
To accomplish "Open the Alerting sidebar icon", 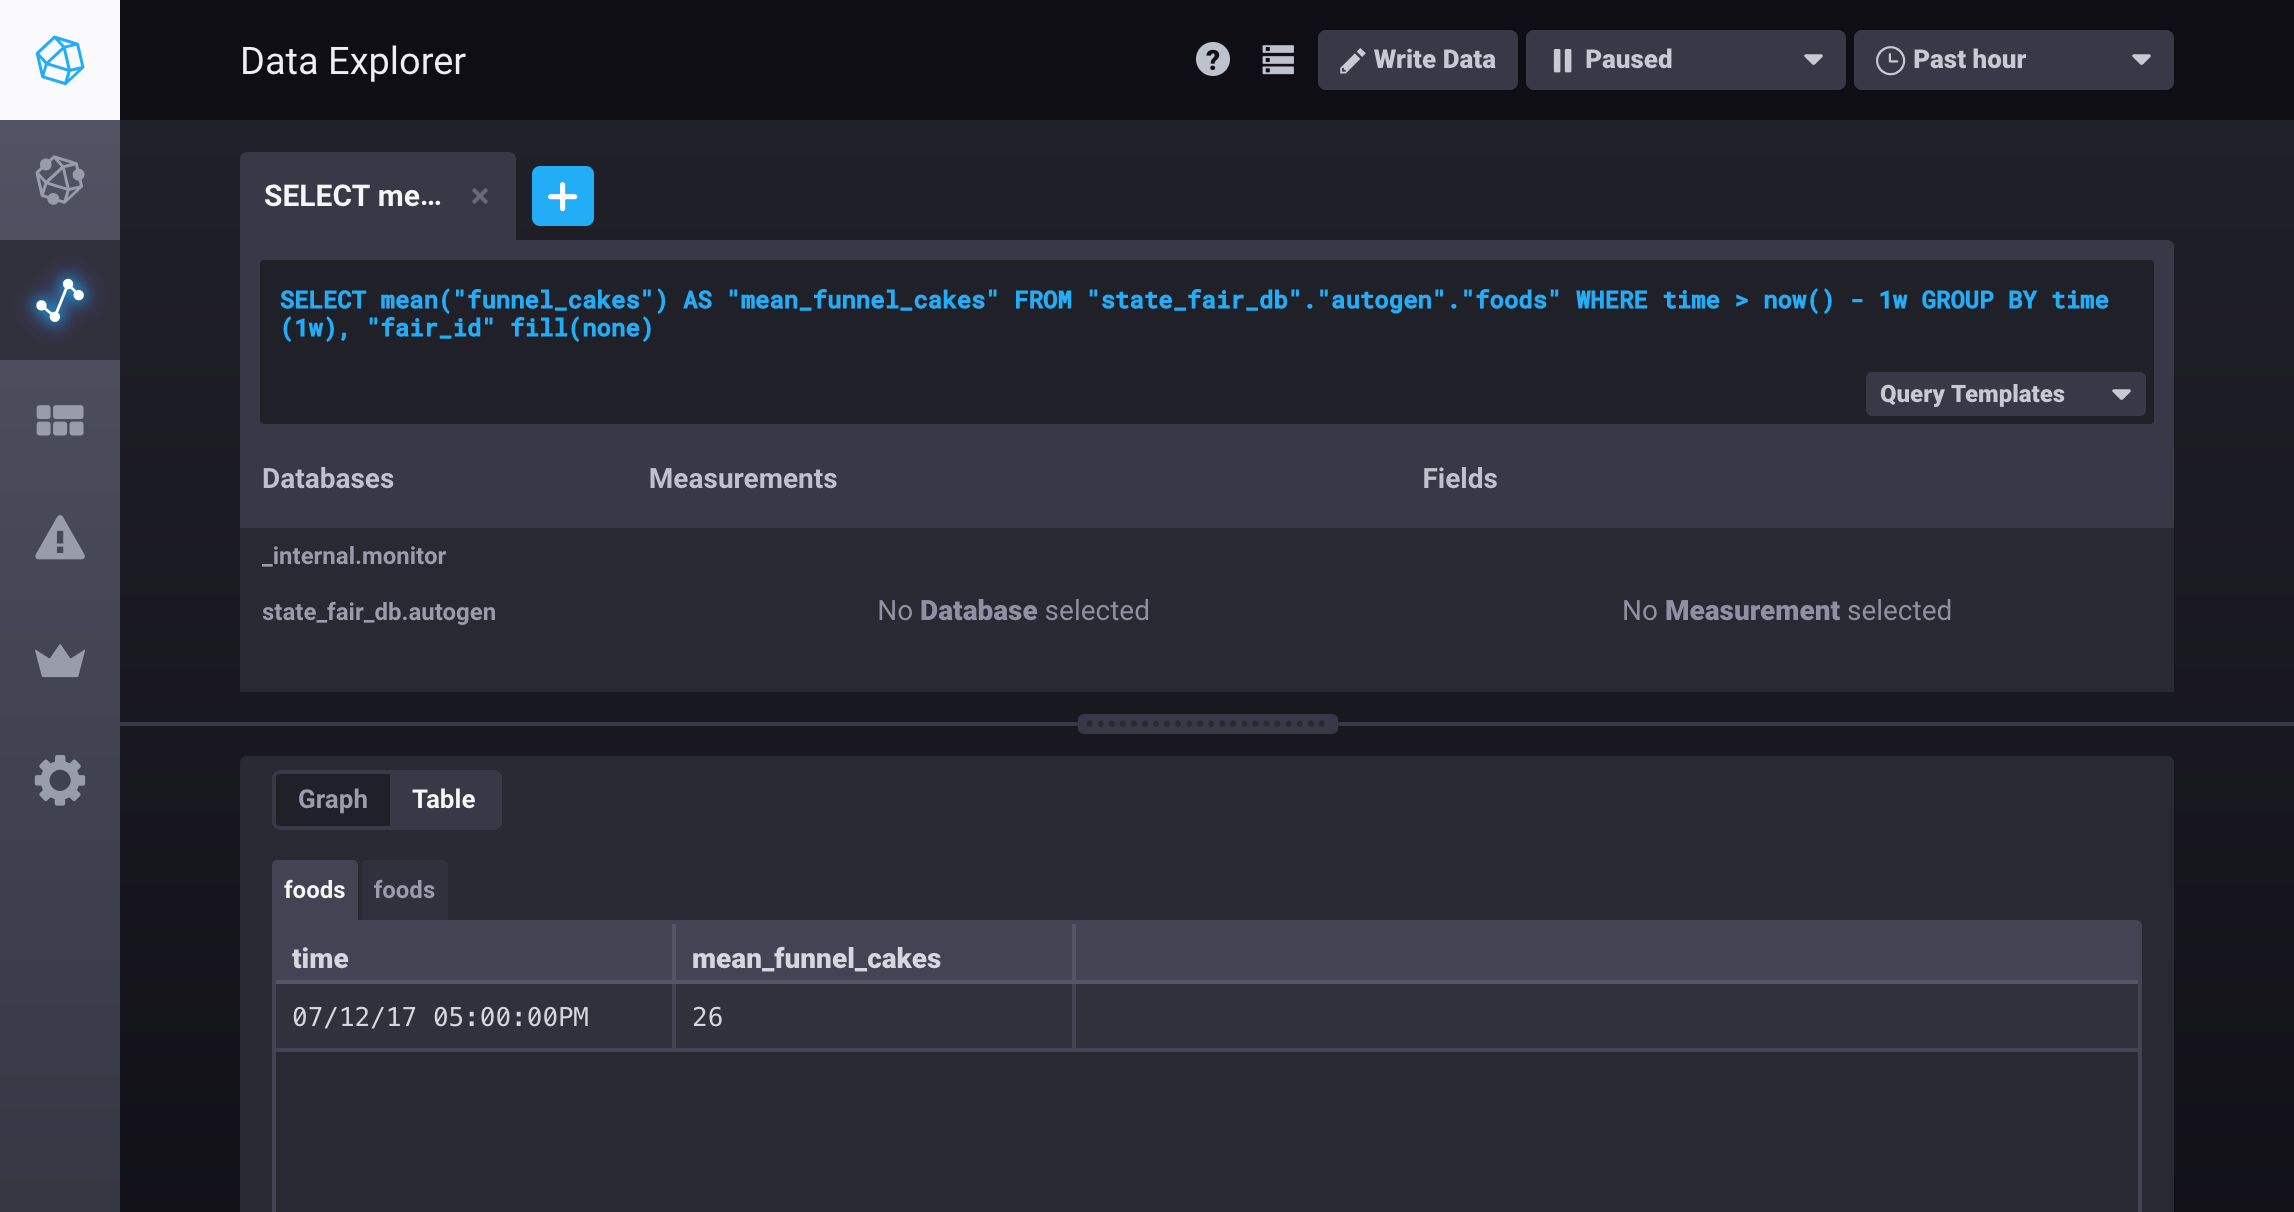I will 59,540.
